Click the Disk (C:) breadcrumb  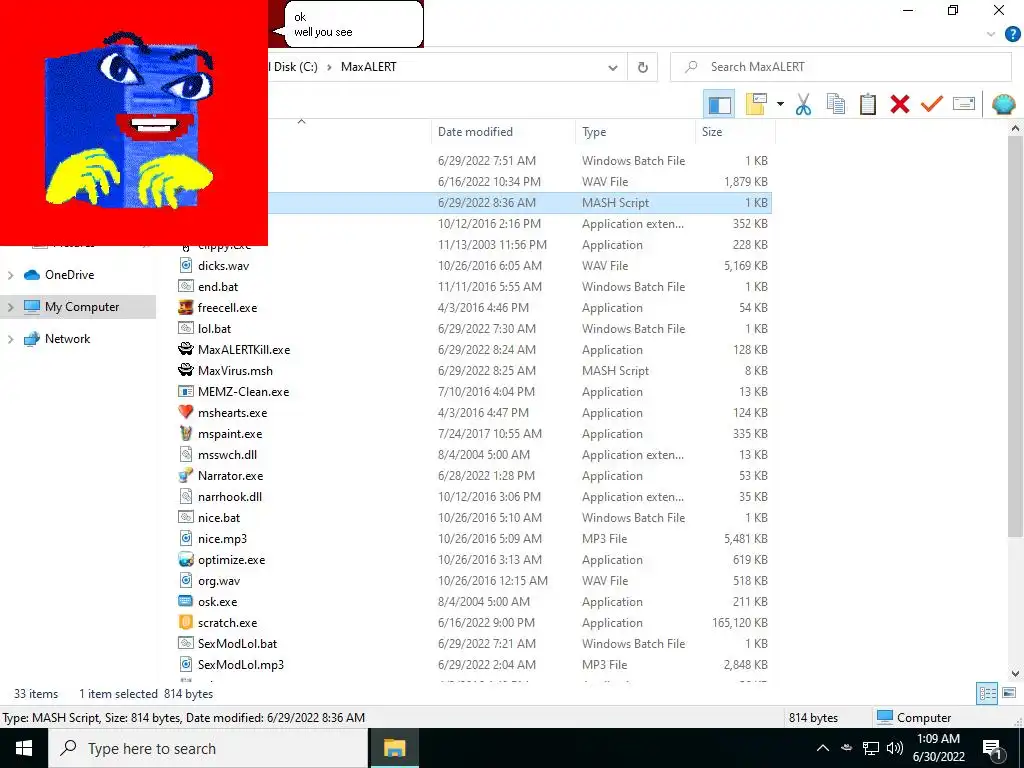pos(295,67)
